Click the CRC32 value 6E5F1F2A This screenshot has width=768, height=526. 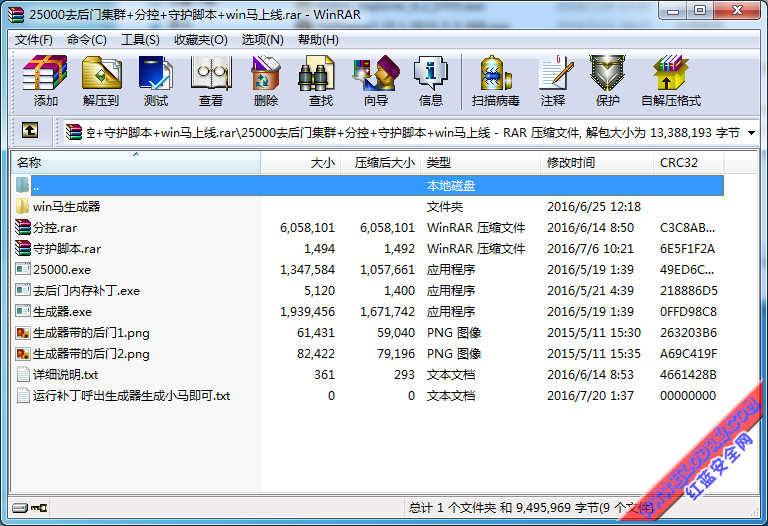687,249
